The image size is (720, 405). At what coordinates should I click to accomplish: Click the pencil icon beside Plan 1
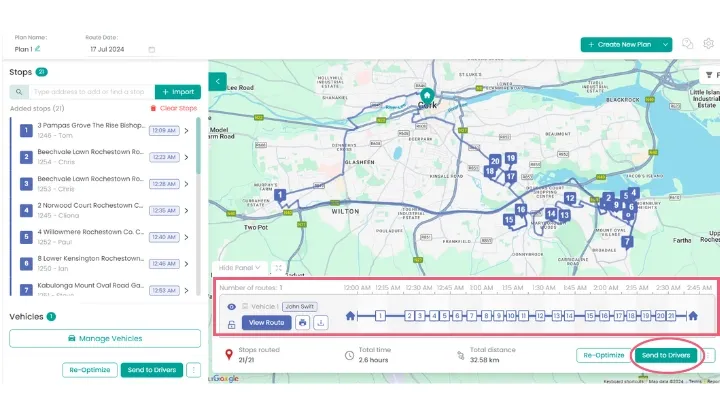(38, 48)
